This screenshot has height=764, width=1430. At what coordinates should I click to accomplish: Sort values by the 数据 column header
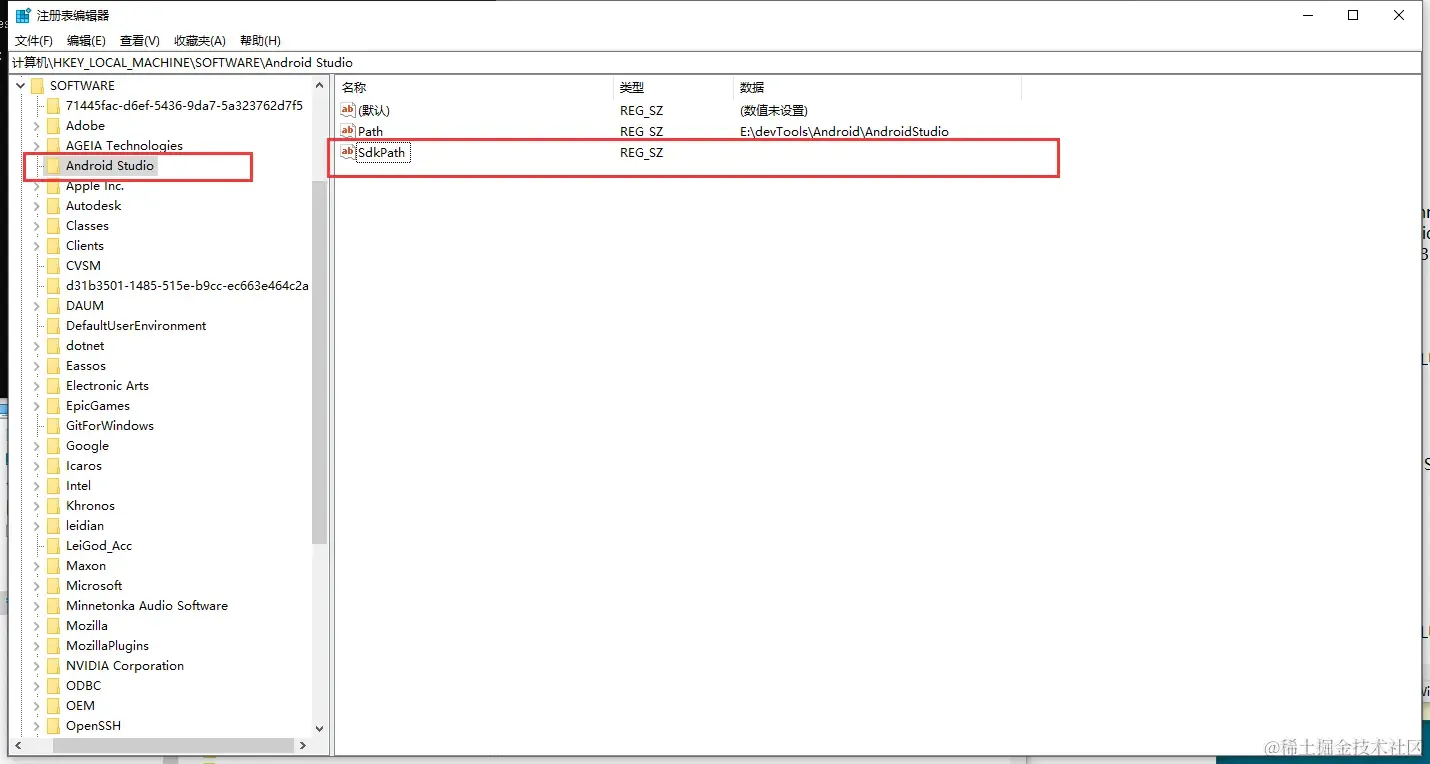pyautogui.click(x=877, y=88)
